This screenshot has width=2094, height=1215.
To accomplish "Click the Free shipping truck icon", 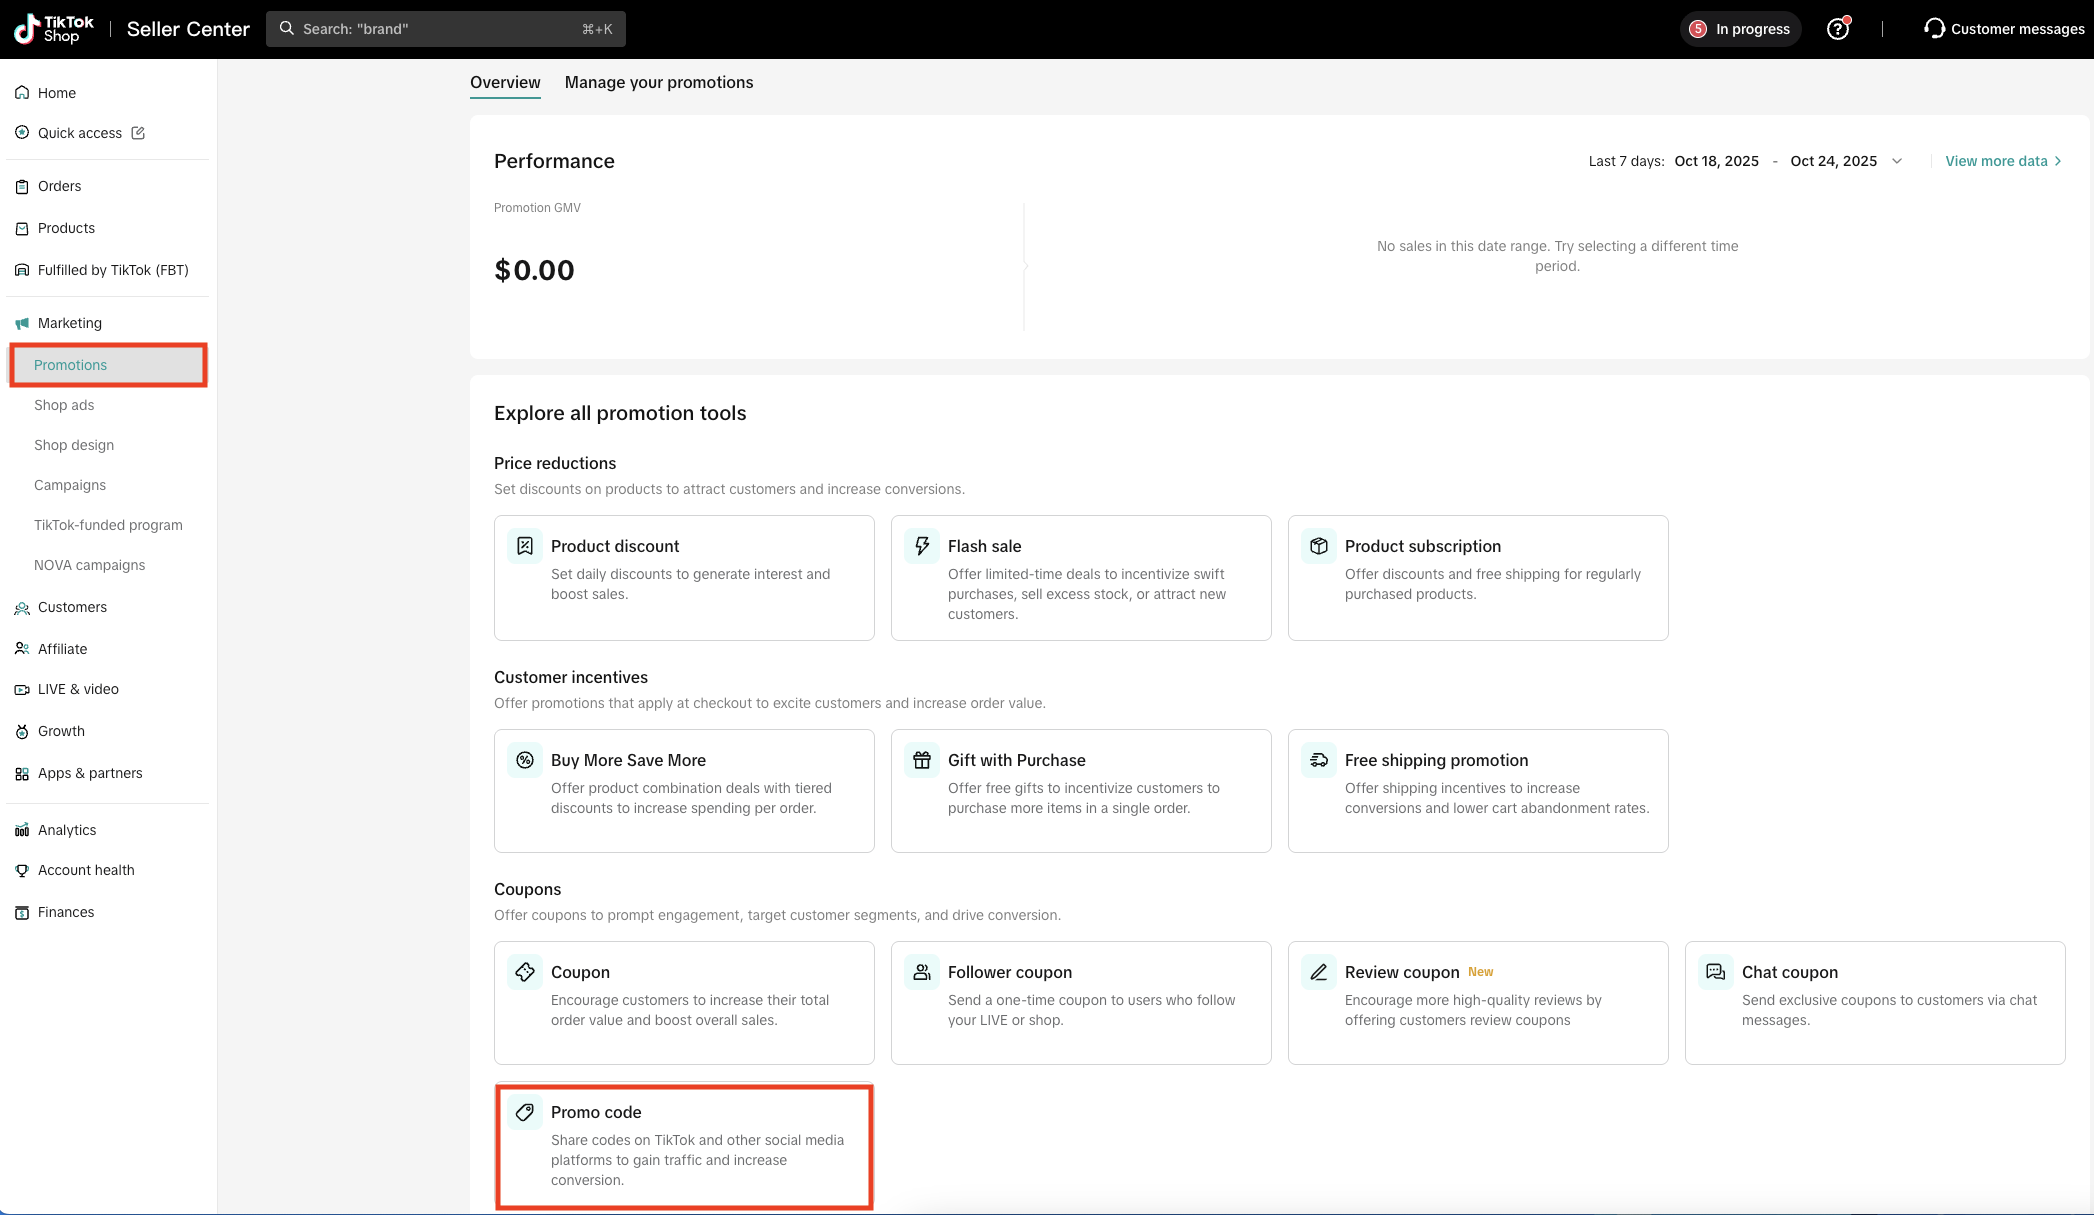I will 1318,760.
